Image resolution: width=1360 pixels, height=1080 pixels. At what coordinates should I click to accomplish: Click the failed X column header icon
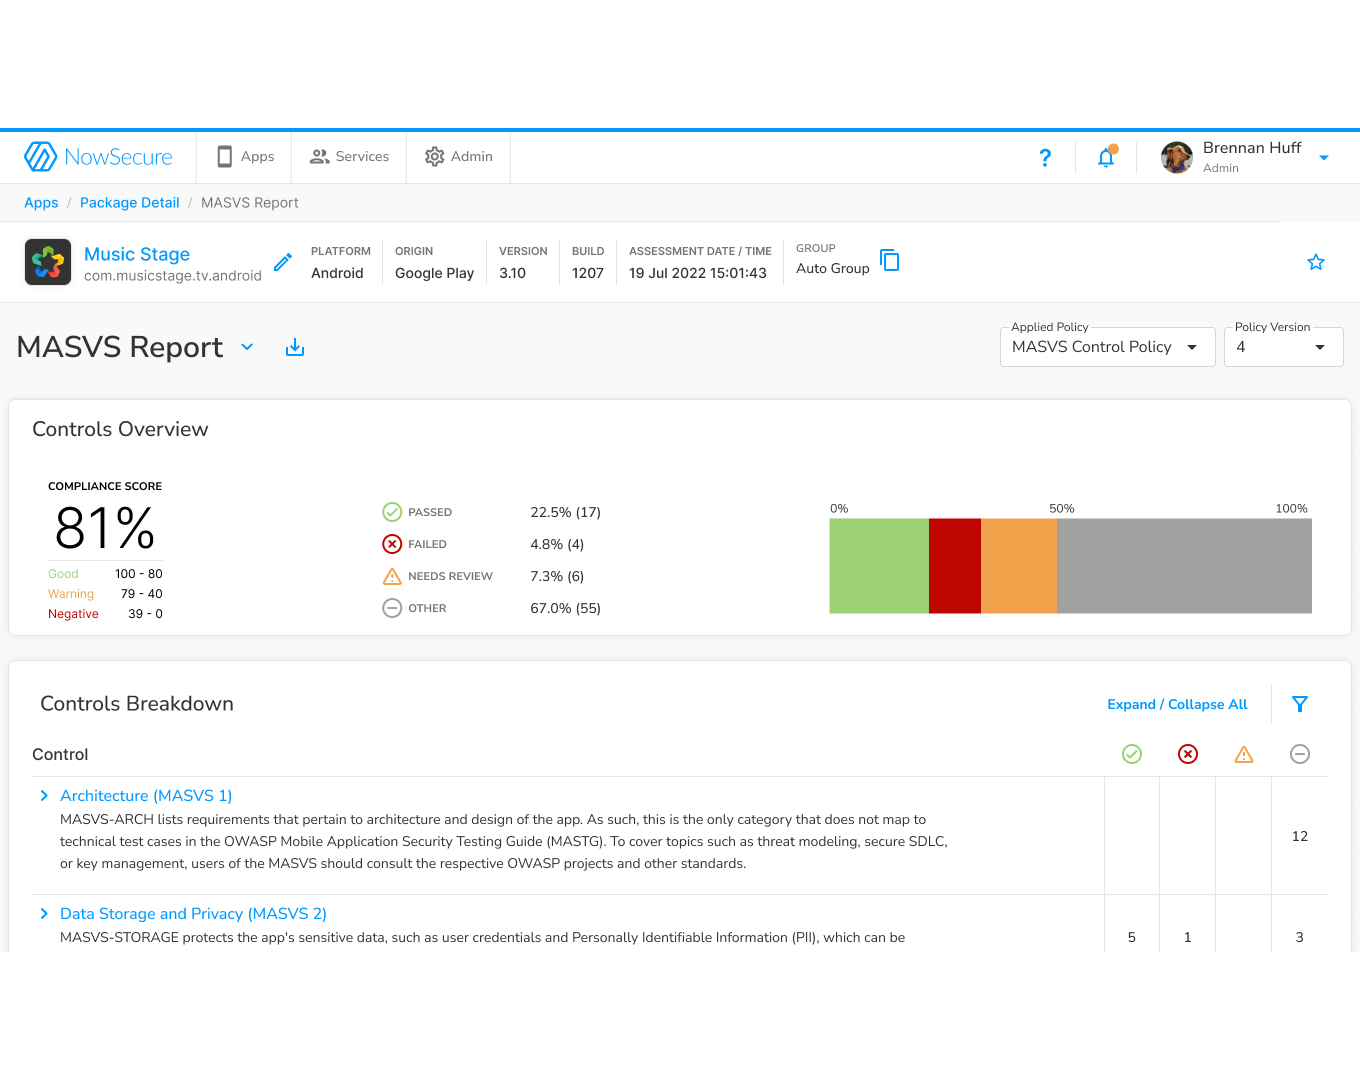pyautogui.click(x=1188, y=754)
